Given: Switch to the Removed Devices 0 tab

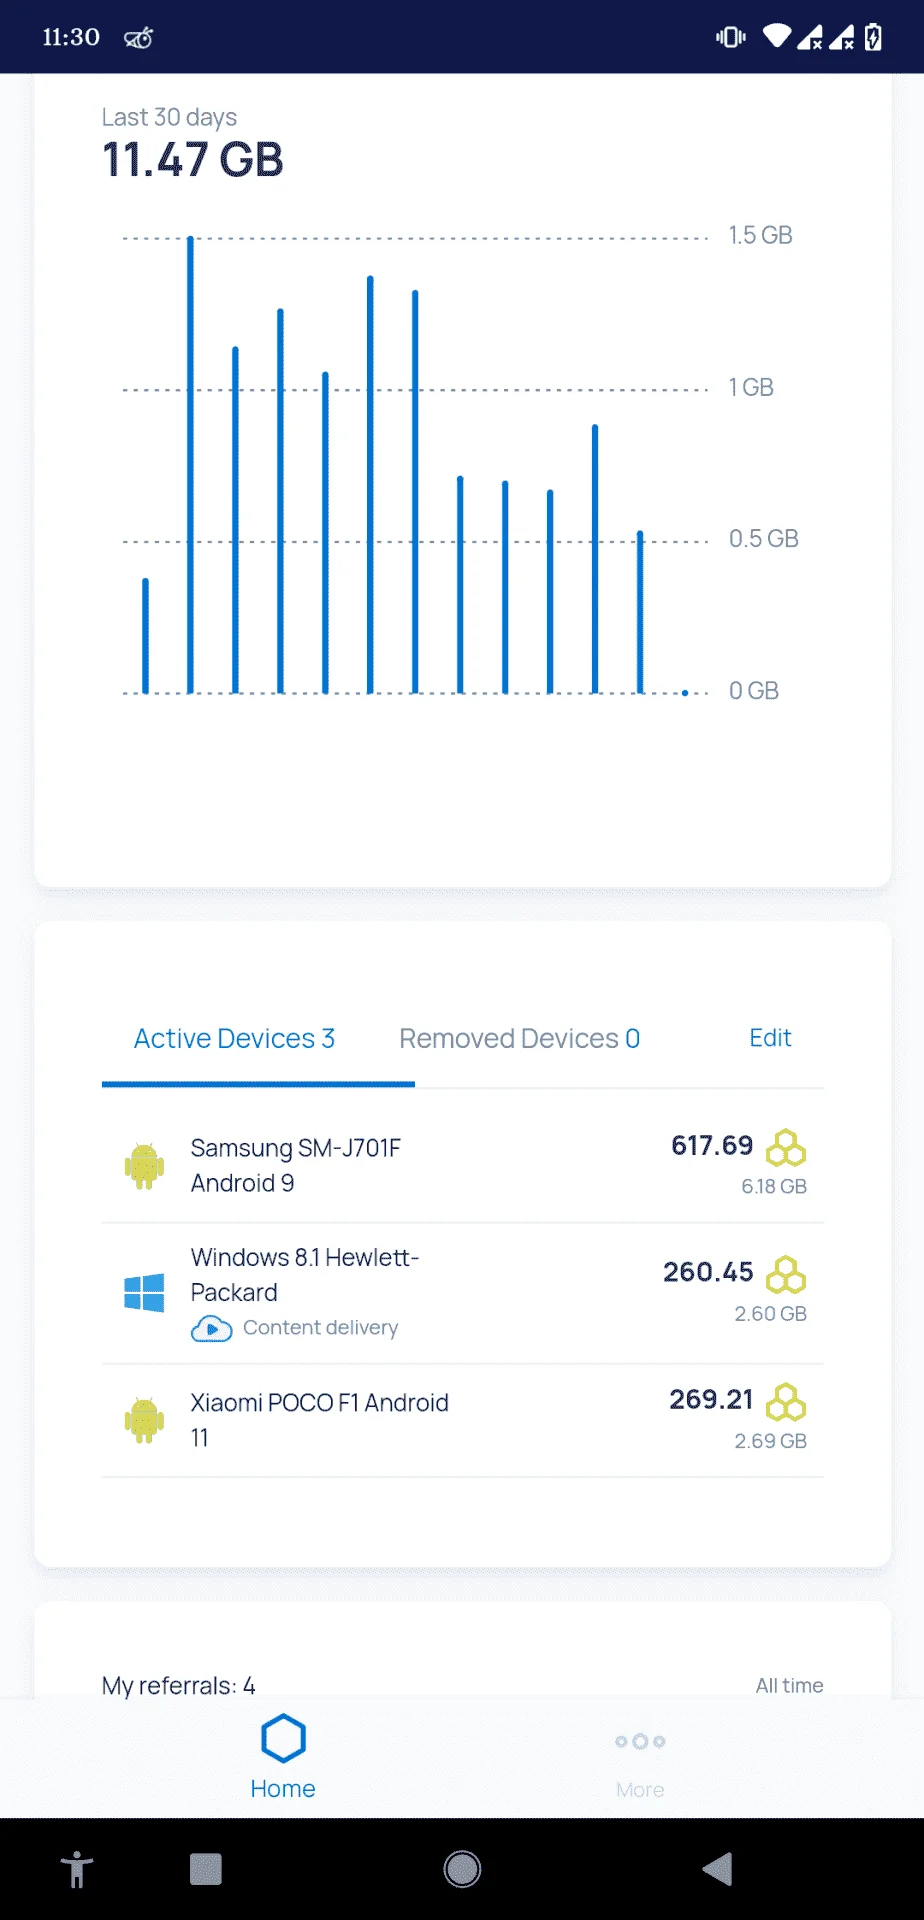Looking at the screenshot, I should click(x=519, y=1039).
